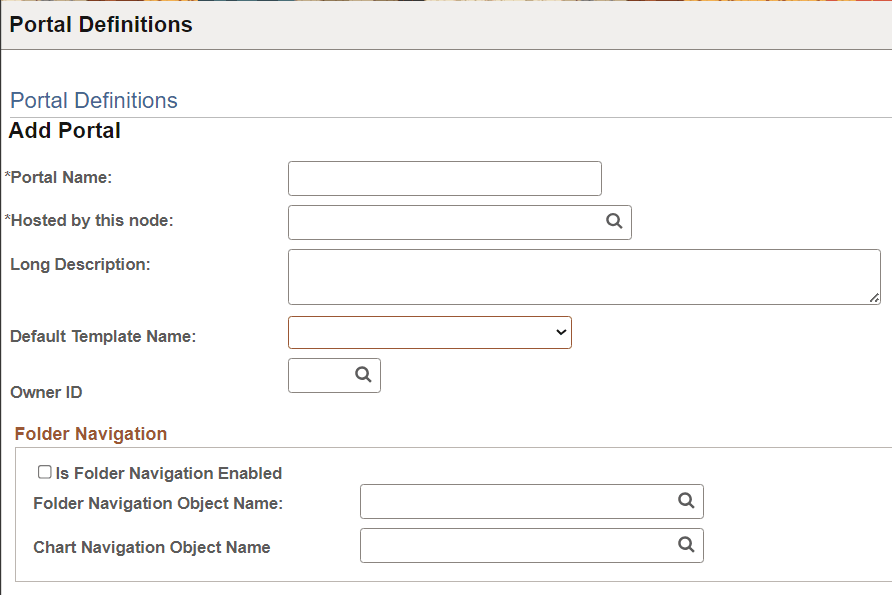The height and width of the screenshot is (595, 892).
Task: Click the Folder Navigation section header
Action: (91, 433)
